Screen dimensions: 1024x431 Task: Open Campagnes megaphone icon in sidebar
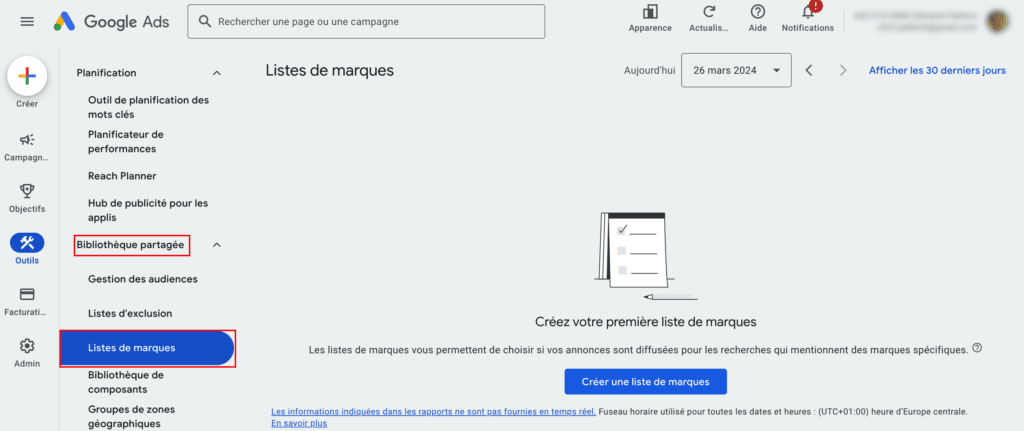click(27, 141)
